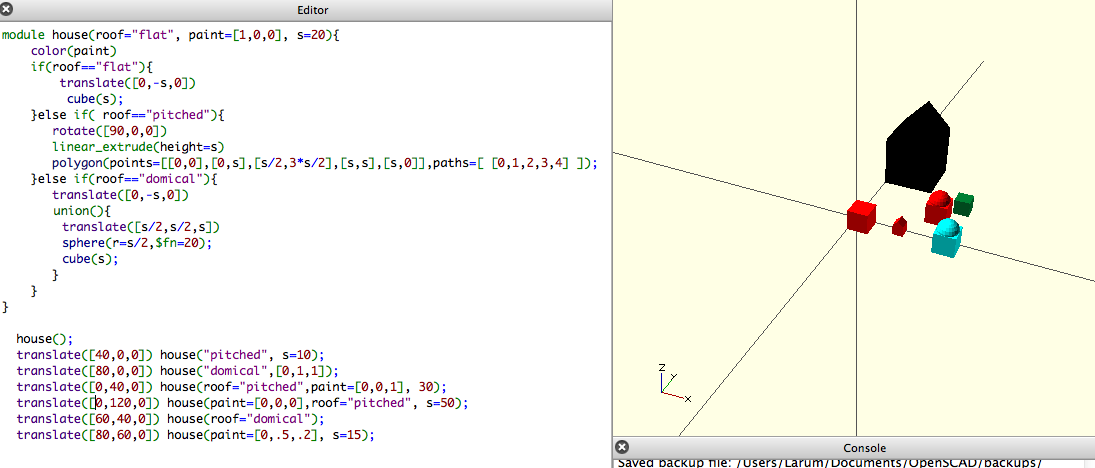Click the 'sphere(r=s/2,$fn=20);' line
Screen dimensions: 1095x468
[x=136, y=243]
